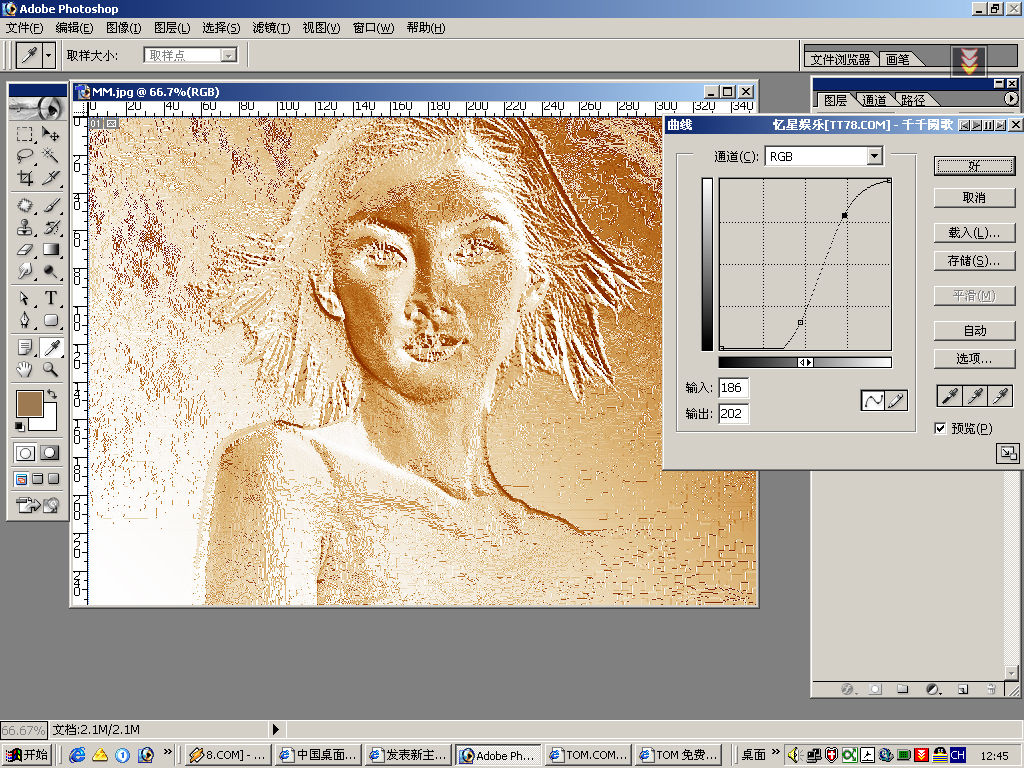Switch to the 路径 tab

(x=913, y=100)
